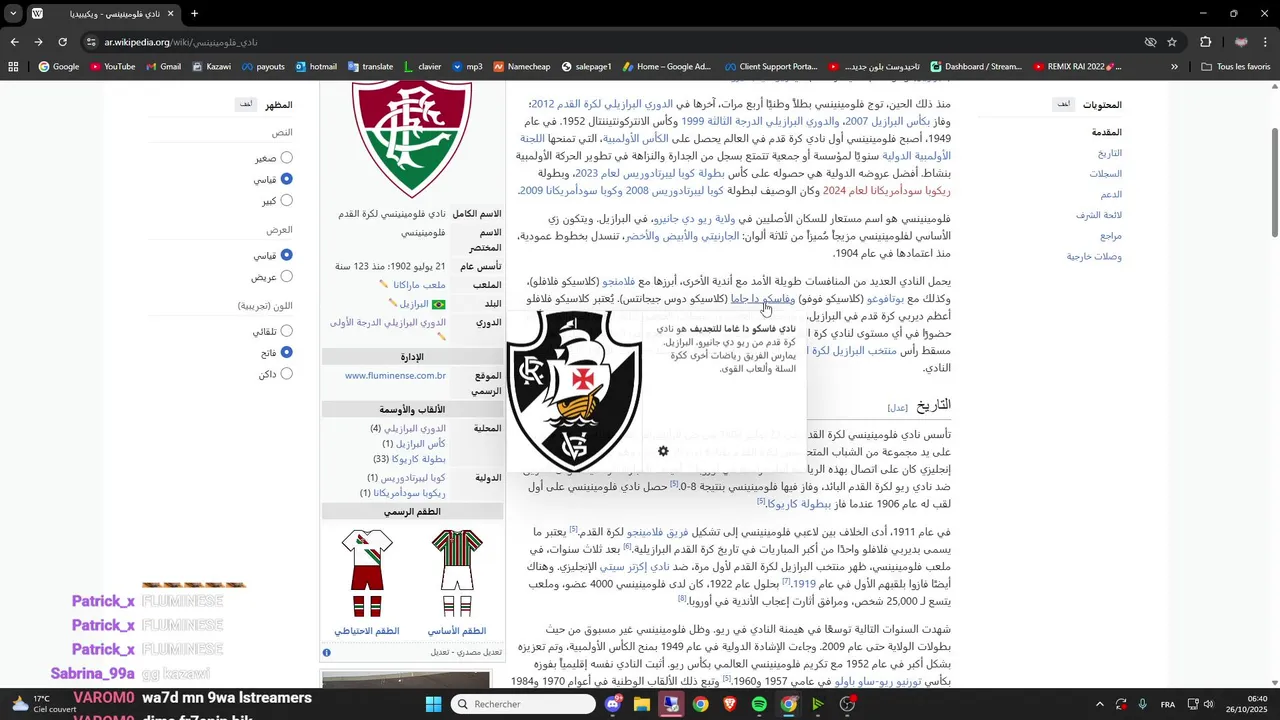Click the microphone icon in system tray
Image resolution: width=1280 pixels, height=720 pixels.
coord(1142,704)
